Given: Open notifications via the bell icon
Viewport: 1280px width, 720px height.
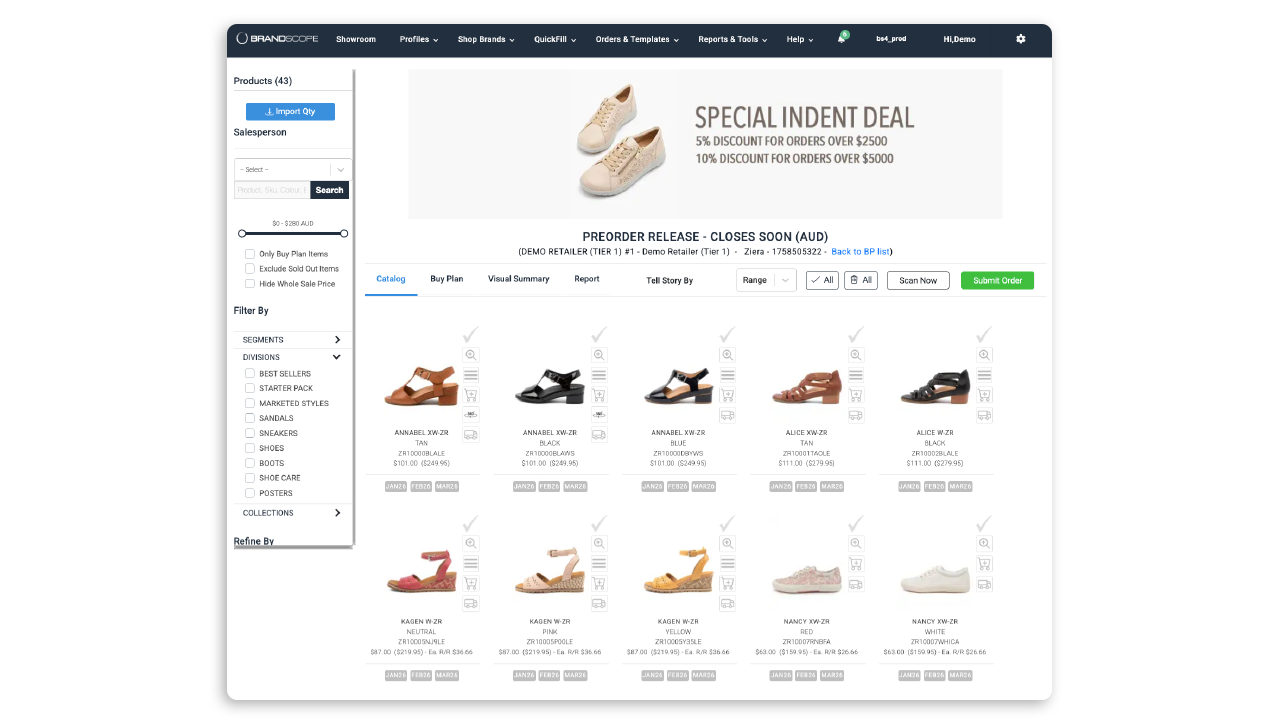Looking at the screenshot, I should (841, 38).
